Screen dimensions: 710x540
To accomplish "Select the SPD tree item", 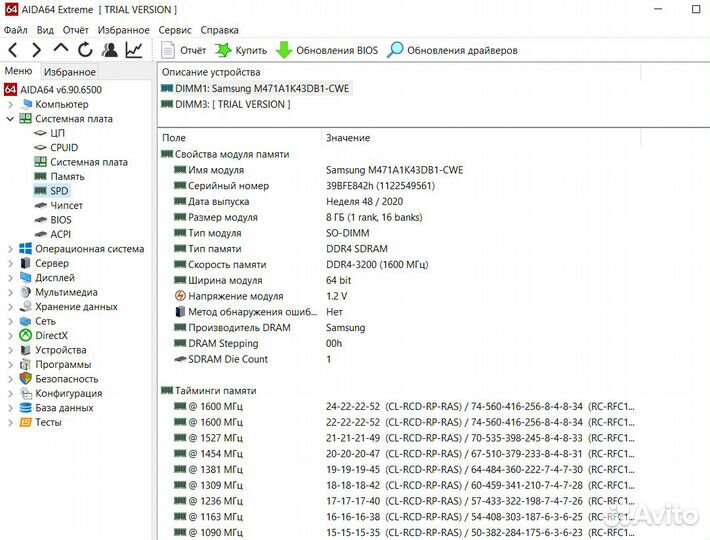I will point(51,191).
